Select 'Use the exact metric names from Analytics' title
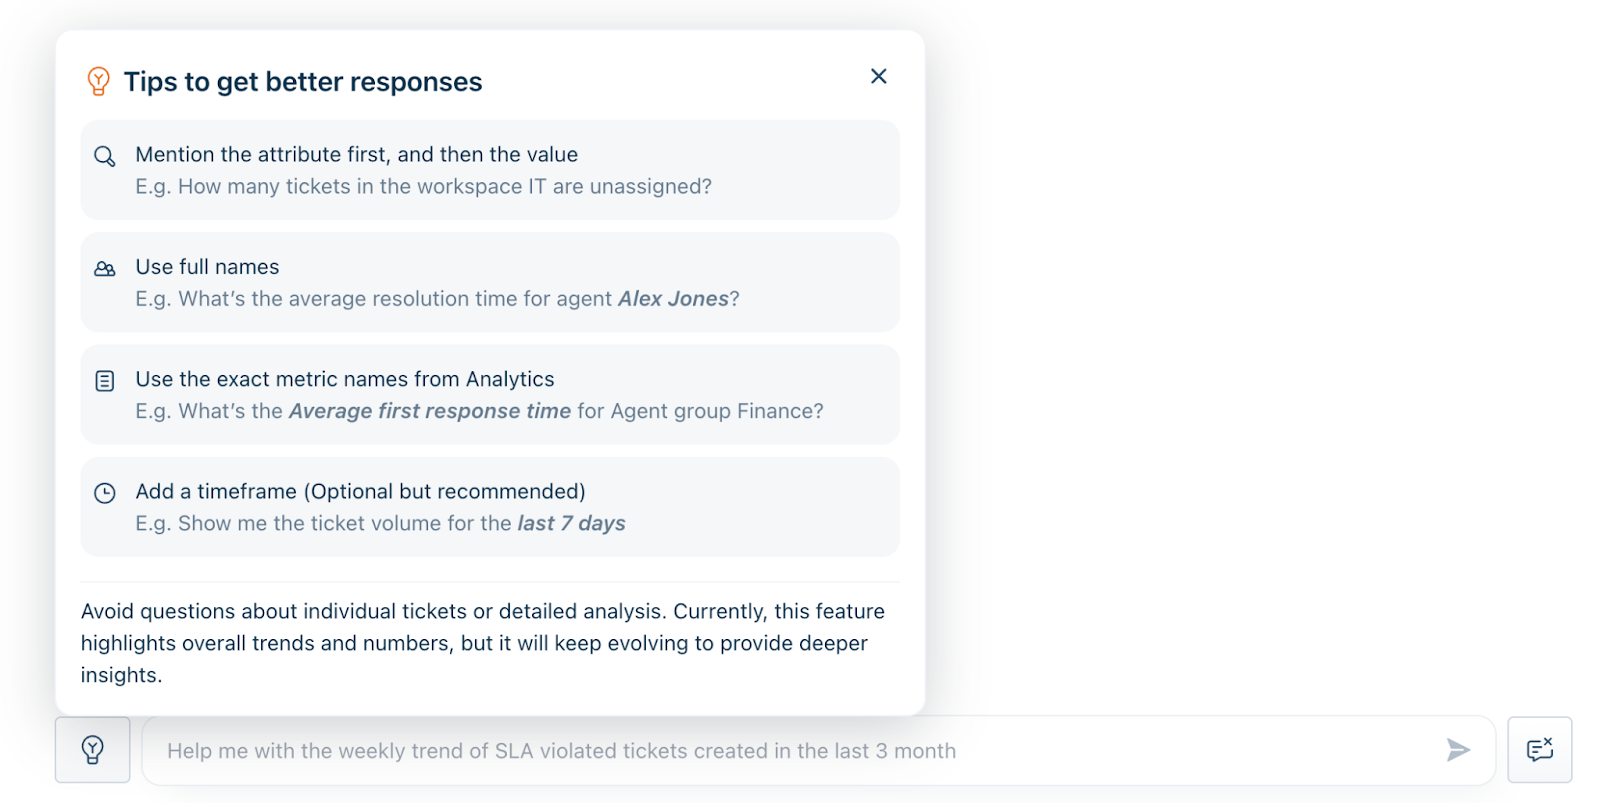Viewport: 1600px width, 803px height. (344, 379)
